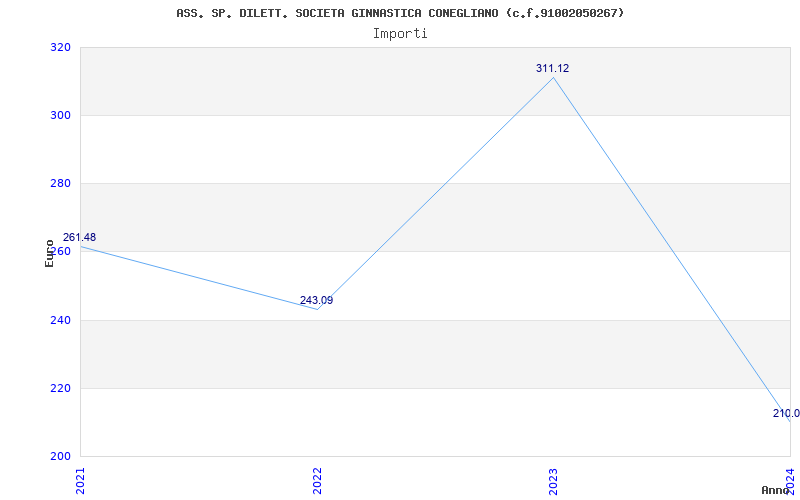The height and width of the screenshot is (500, 800).
Task: Click the 200 y-axis value
Action: pyautogui.click(x=60, y=456)
